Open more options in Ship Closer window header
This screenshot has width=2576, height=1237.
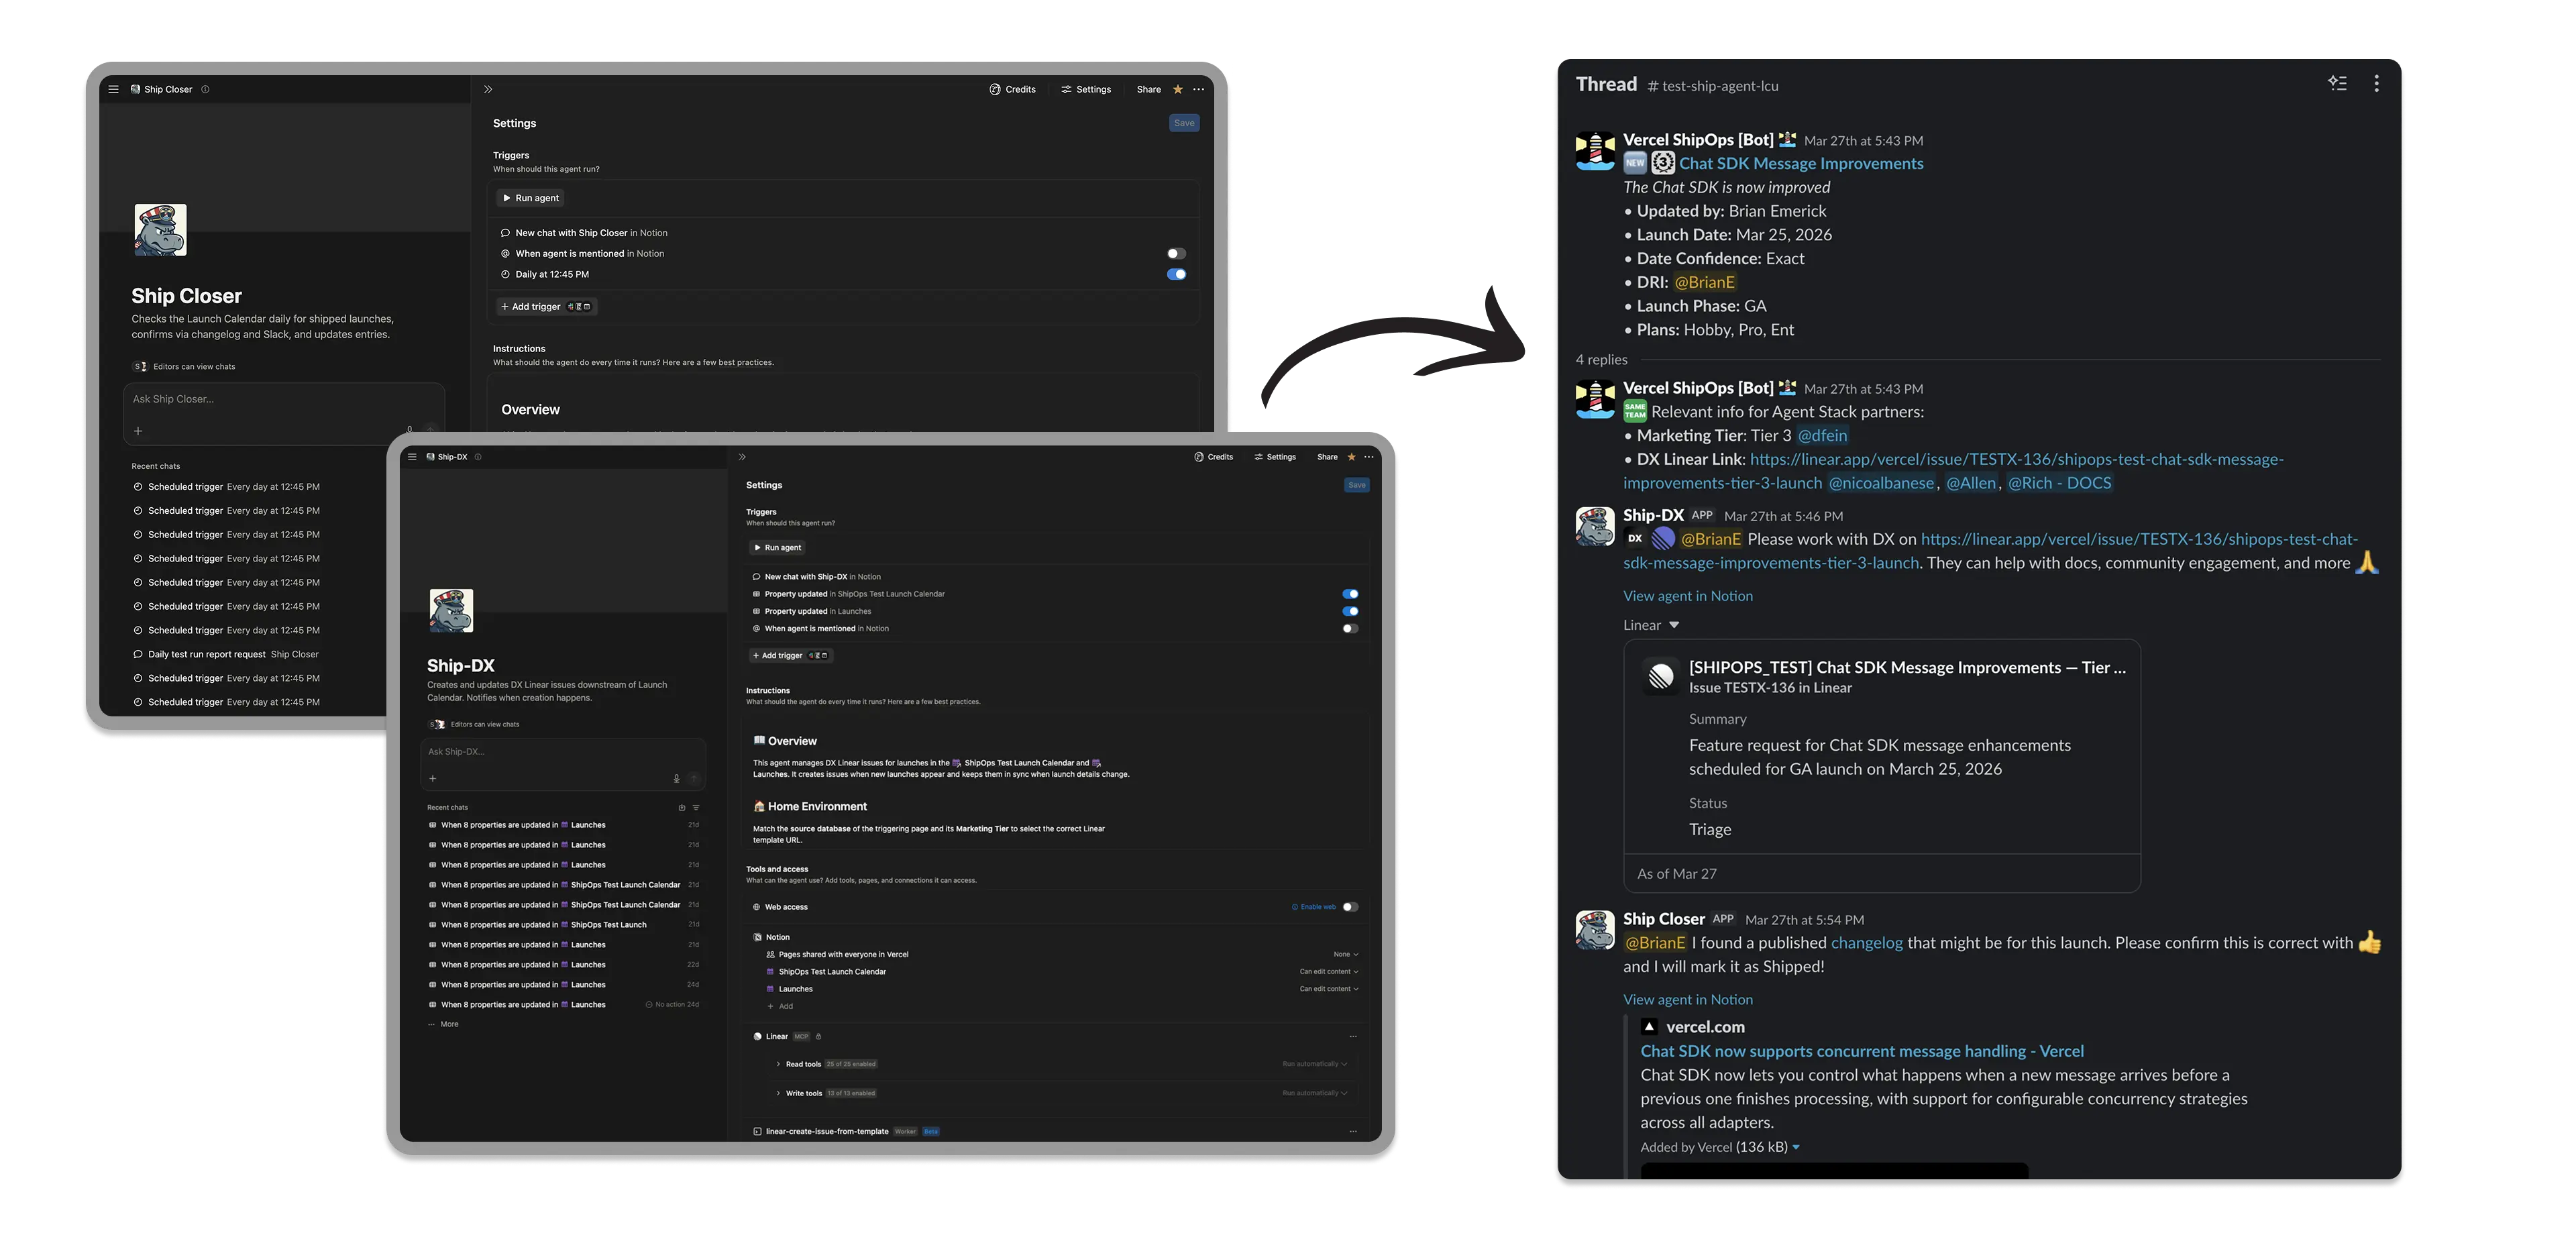pyautogui.click(x=1198, y=89)
